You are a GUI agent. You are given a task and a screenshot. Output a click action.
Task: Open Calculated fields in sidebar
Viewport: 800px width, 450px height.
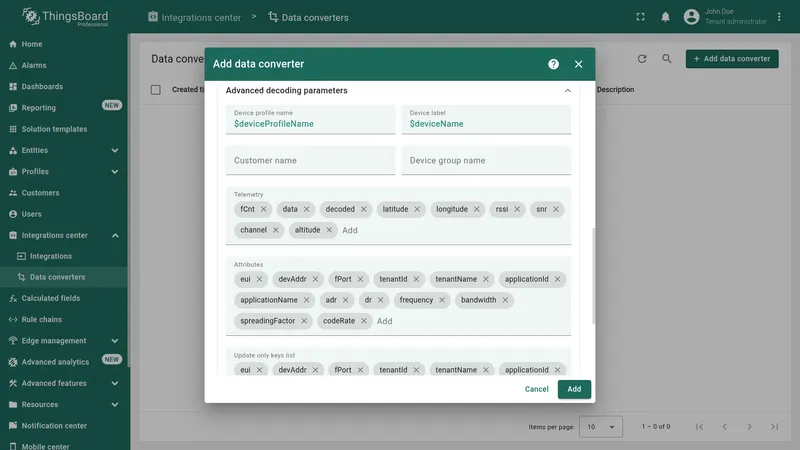[x=64, y=298]
